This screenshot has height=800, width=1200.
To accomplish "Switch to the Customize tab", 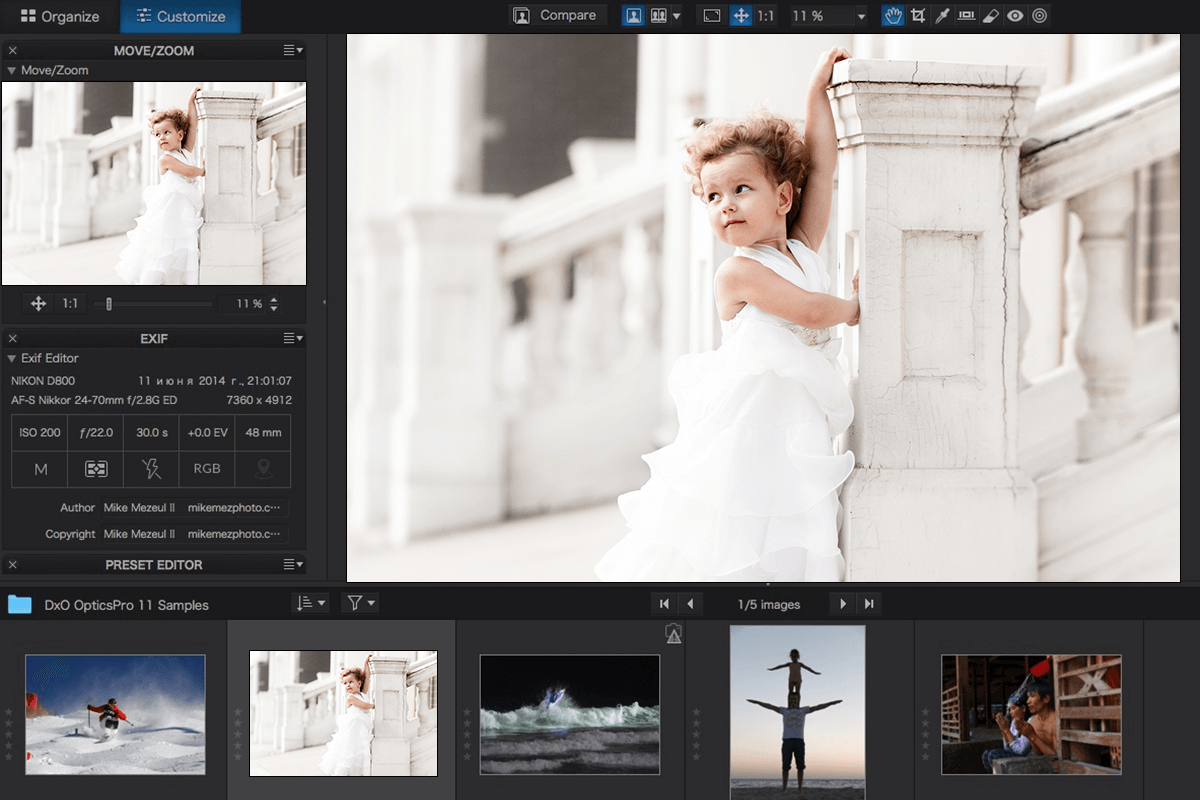I will 181,16.
